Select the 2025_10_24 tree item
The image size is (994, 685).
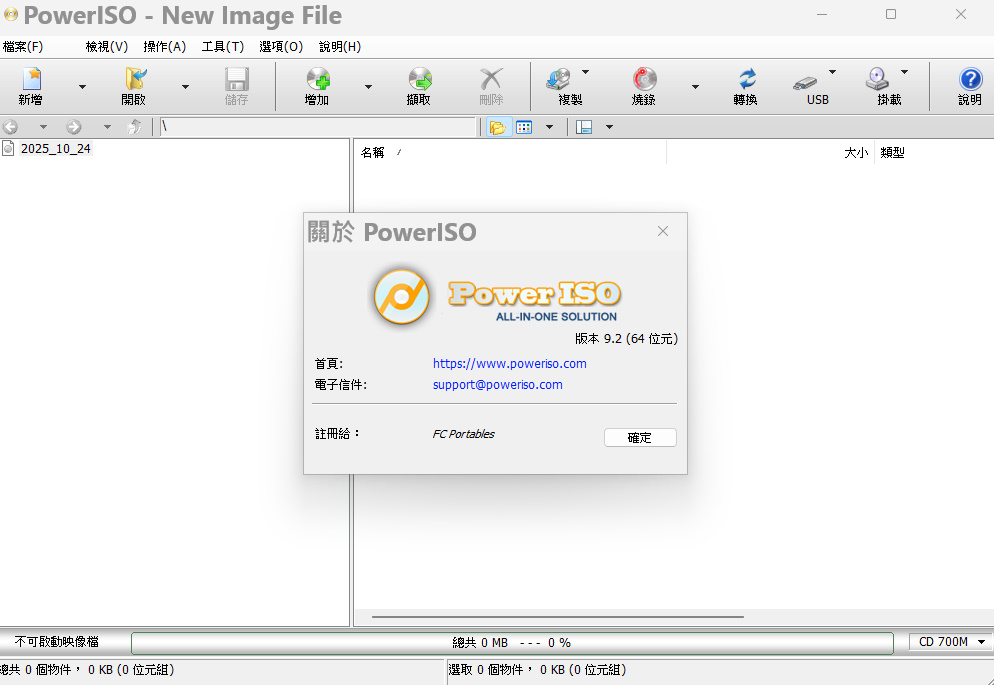point(55,149)
